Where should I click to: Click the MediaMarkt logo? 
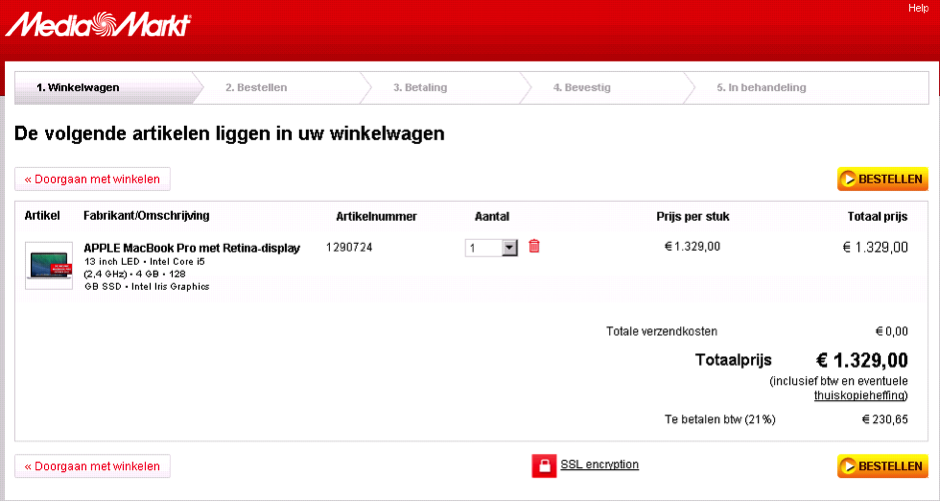[98, 25]
